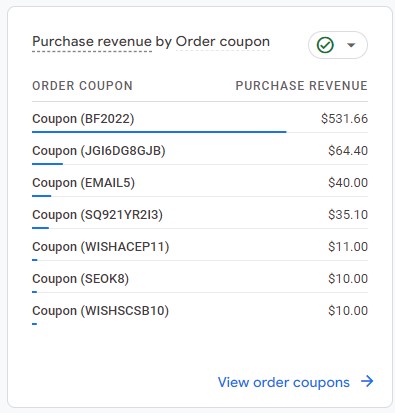The width and height of the screenshot is (395, 413).
Task: Select the Coupon (EMAIL5) entry
Action: coord(200,183)
